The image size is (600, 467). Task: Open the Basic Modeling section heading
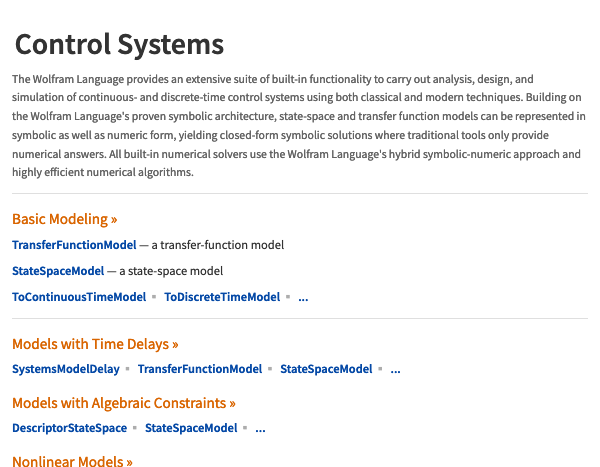tap(64, 219)
